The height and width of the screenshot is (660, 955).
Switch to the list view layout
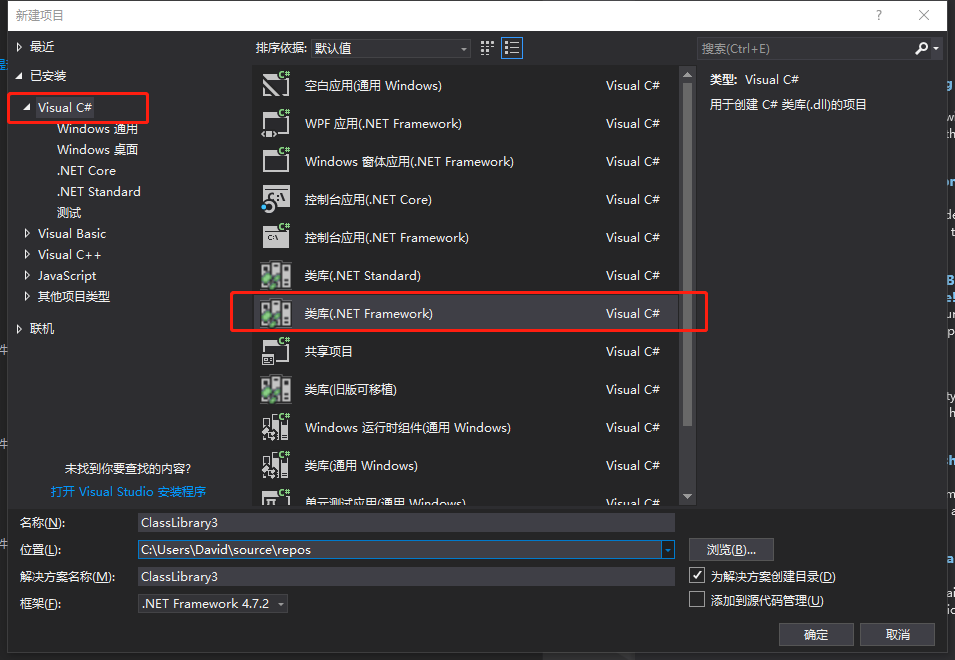click(512, 48)
